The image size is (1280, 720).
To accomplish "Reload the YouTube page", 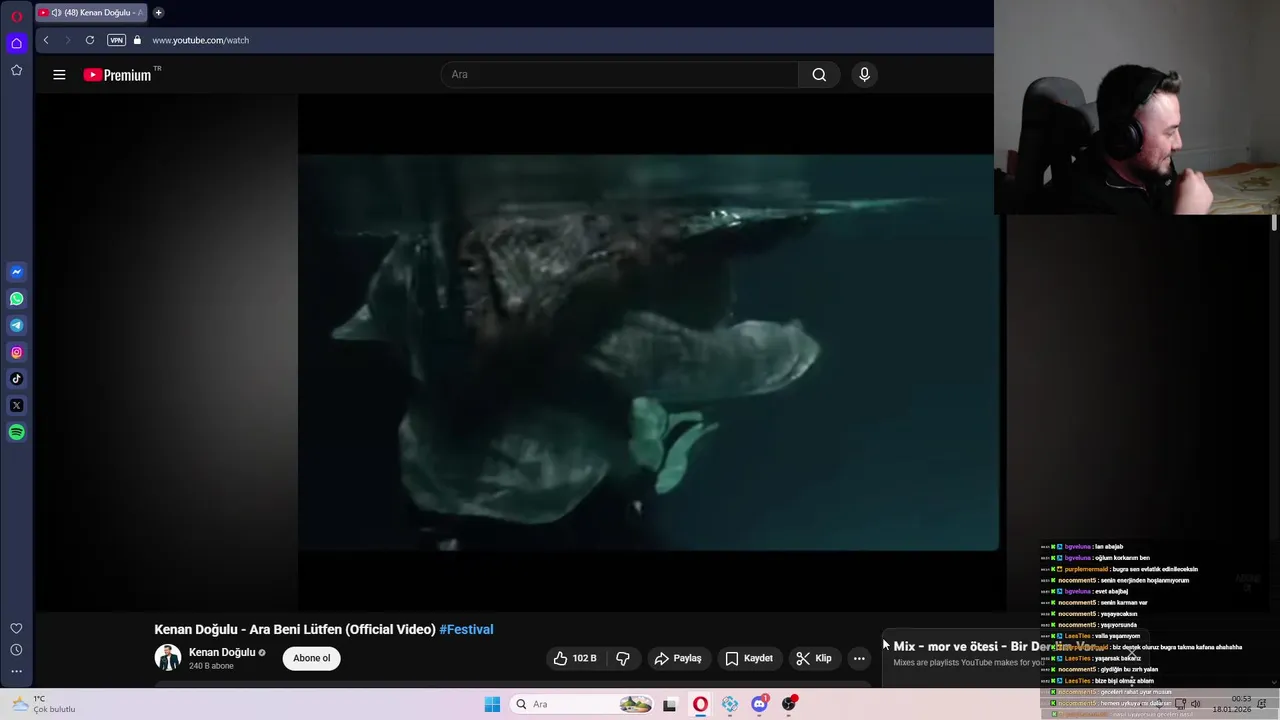I will pyautogui.click(x=90, y=40).
